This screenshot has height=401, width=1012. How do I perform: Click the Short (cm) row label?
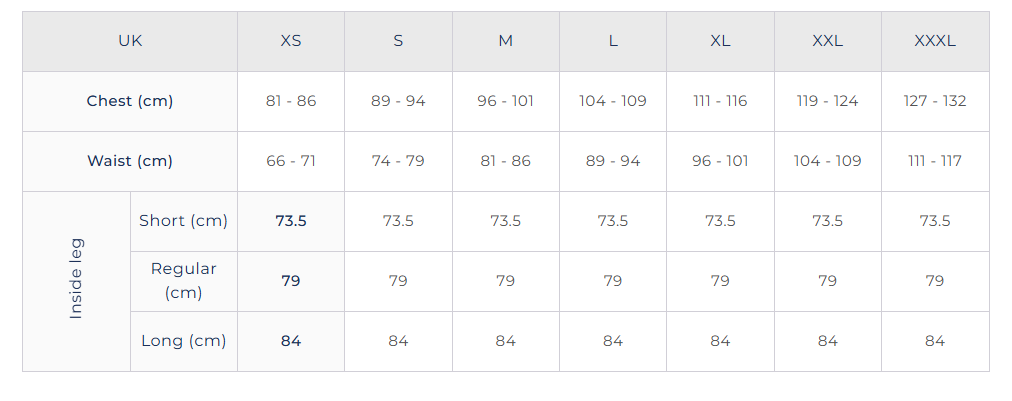[184, 221]
